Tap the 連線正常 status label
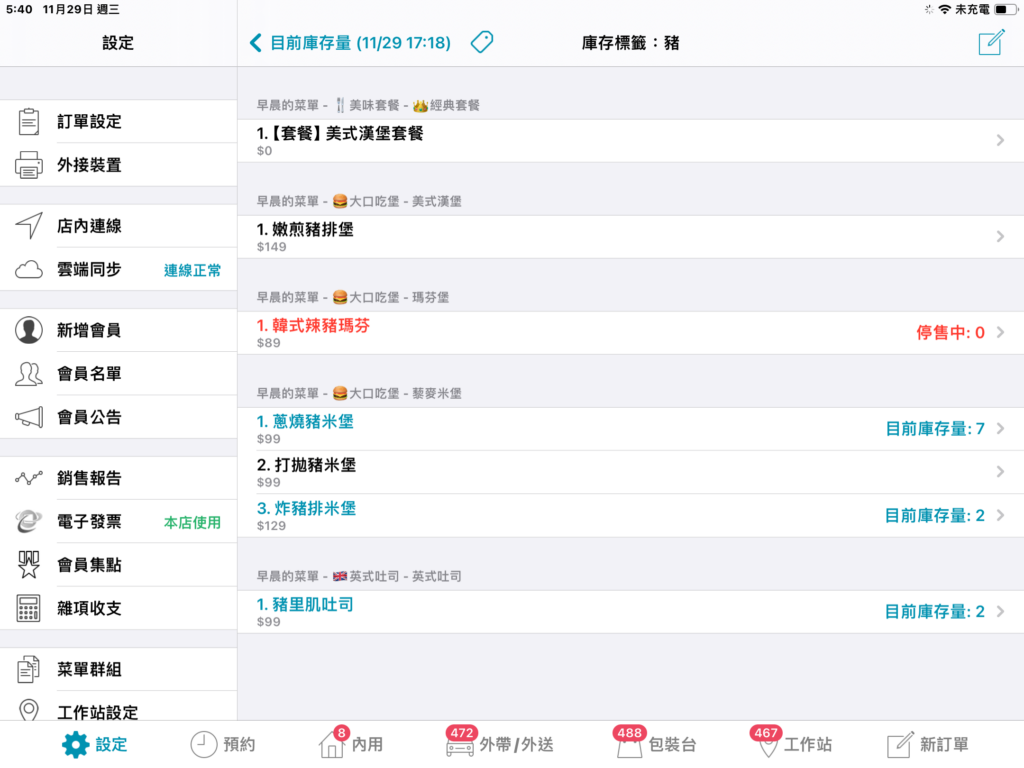Image resolution: width=1024 pixels, height=768 pixels. click(x=192, y=270)
